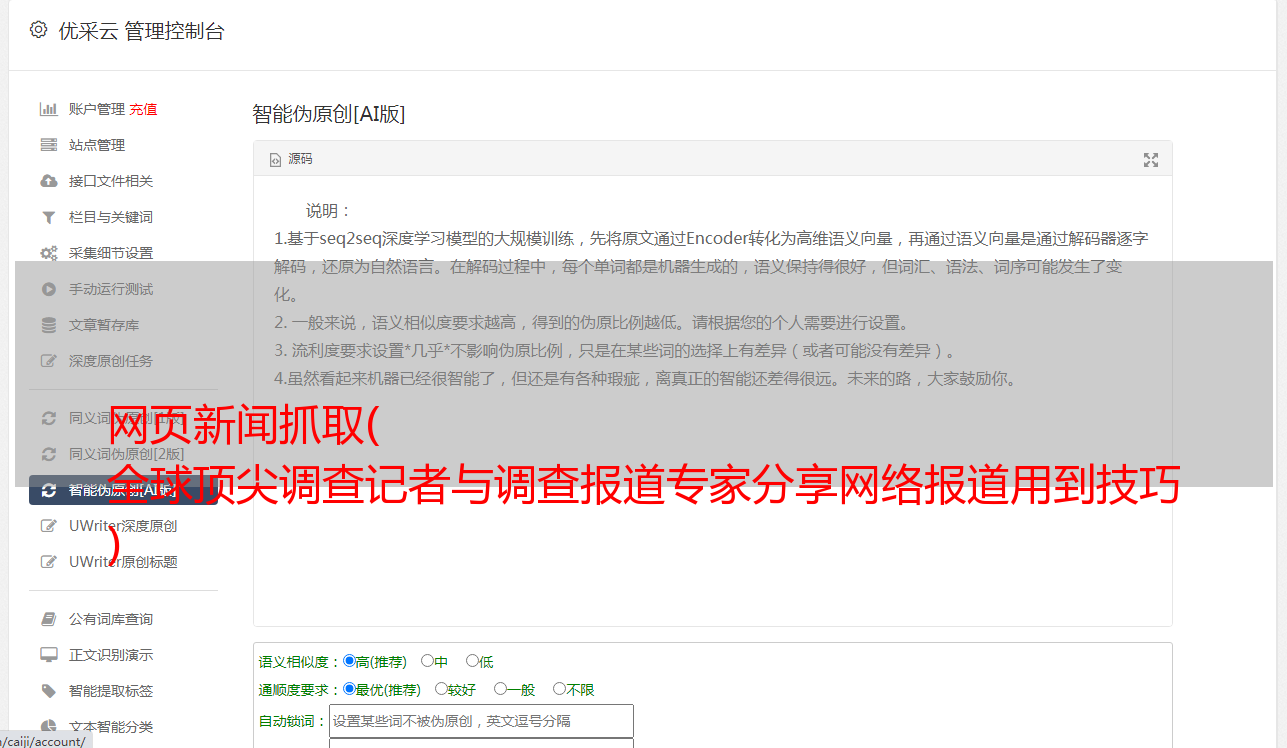This screenshot has width=1287, height=748.
Task: Click the 正文识别演示 monitor icon
Action: point(48,655)
